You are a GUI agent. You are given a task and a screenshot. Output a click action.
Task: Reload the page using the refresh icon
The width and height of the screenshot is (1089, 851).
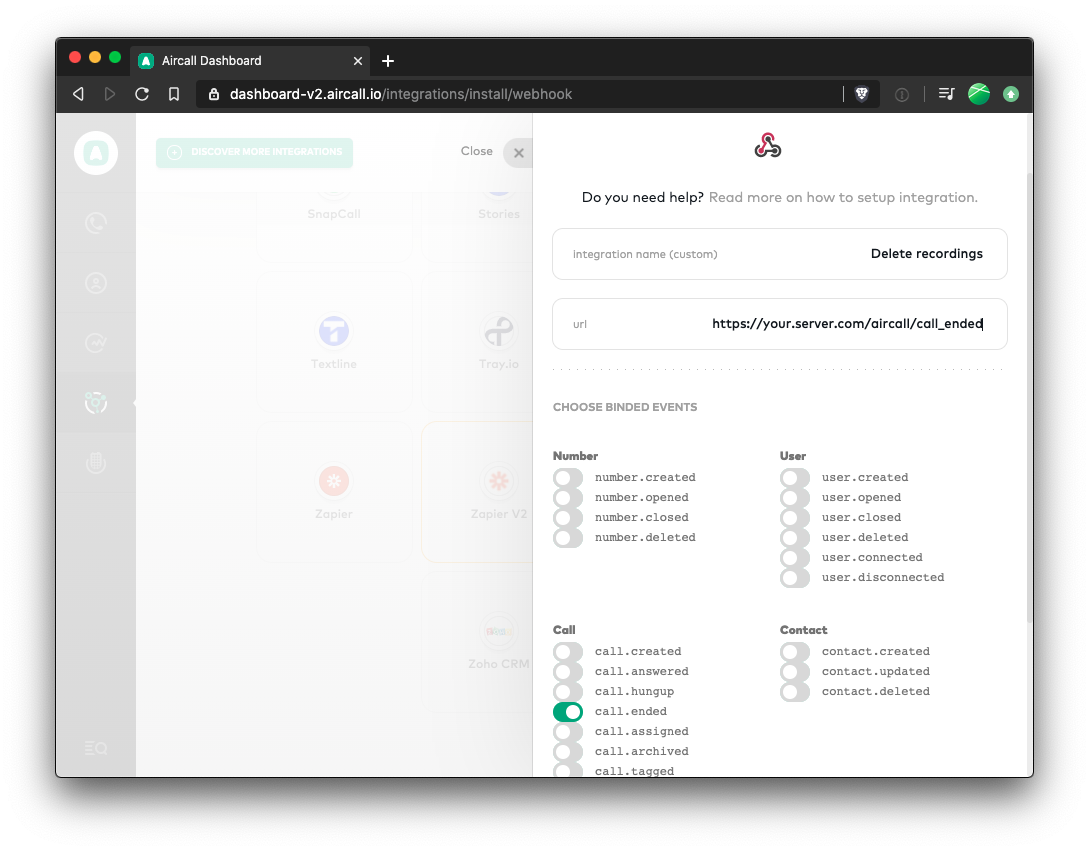click(142, 93)
